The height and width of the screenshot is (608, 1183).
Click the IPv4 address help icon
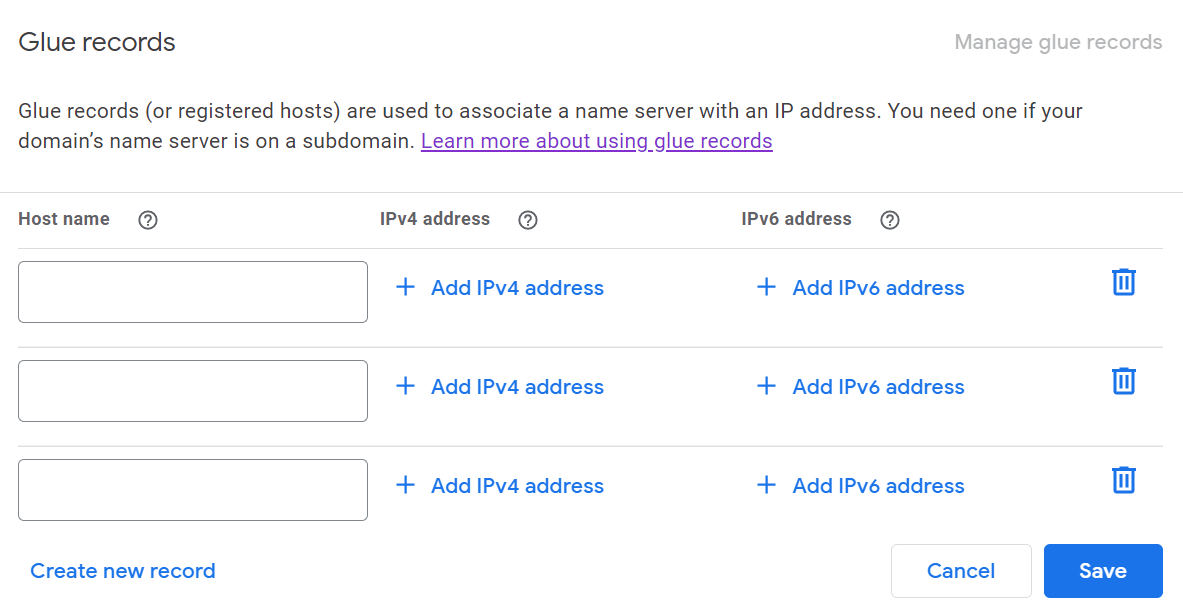click(528, 220)
